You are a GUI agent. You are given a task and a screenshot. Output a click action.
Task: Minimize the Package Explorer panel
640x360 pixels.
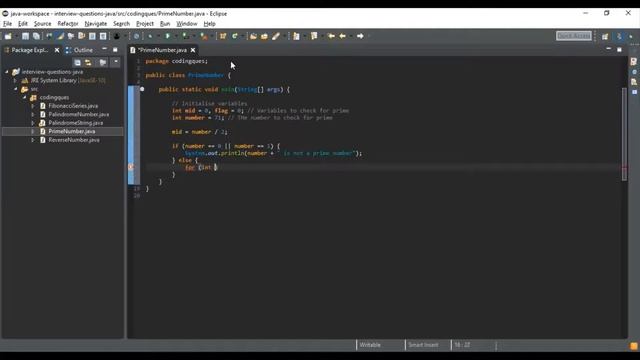tap(104, 49)
